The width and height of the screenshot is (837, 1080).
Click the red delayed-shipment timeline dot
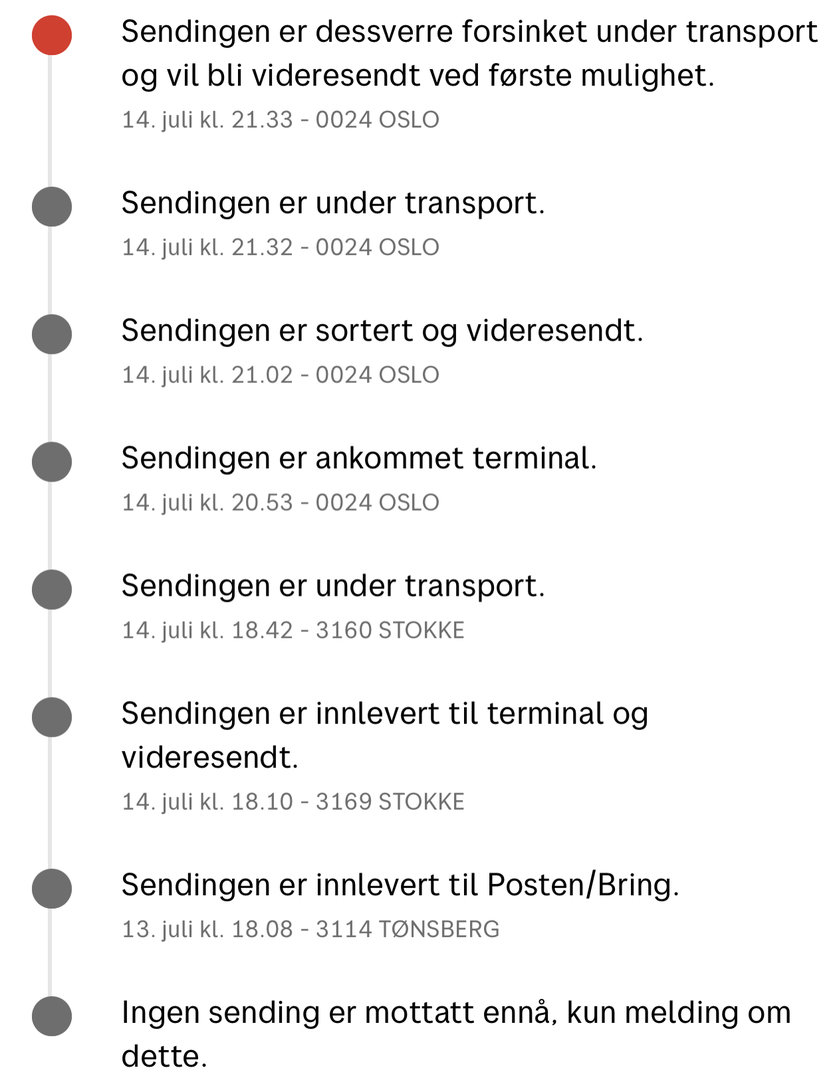pos(51,35)
